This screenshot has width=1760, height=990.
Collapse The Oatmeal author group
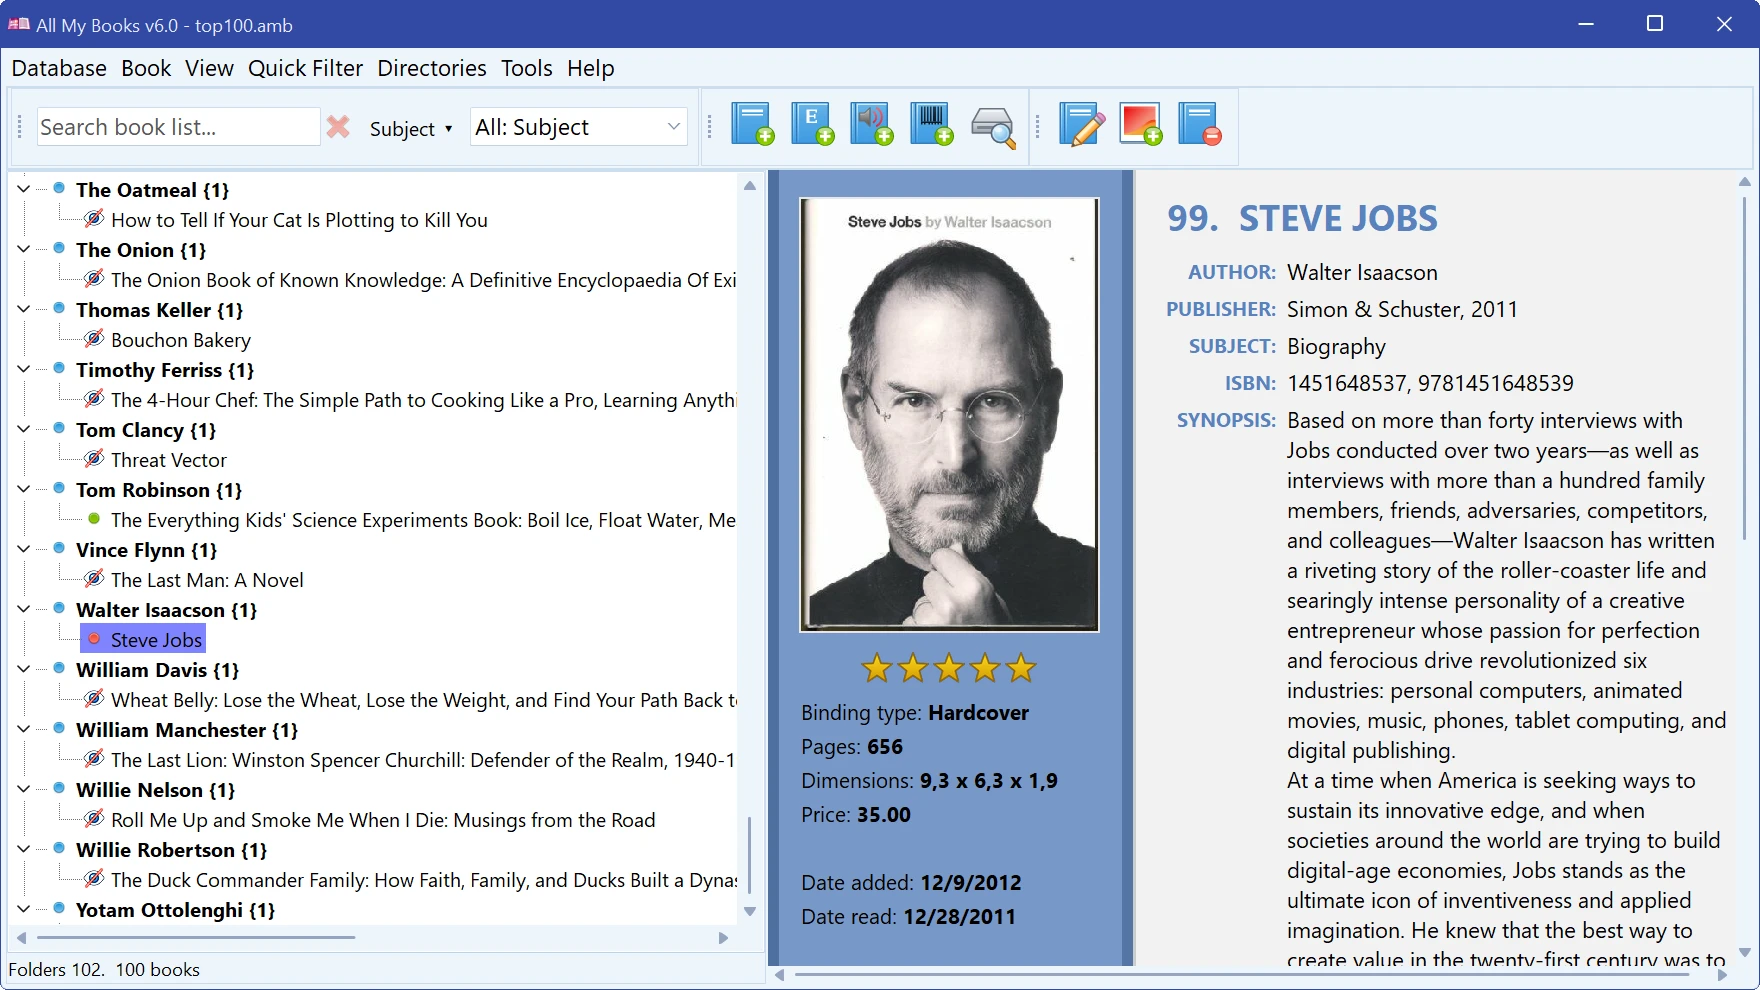coord(23,189)
